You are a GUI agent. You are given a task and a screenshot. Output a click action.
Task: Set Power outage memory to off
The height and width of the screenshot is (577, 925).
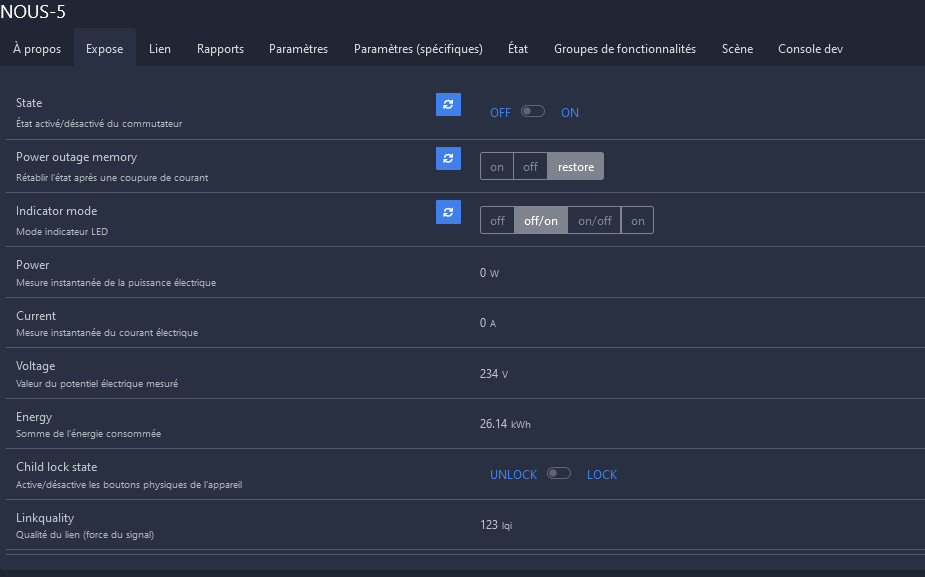531,167
